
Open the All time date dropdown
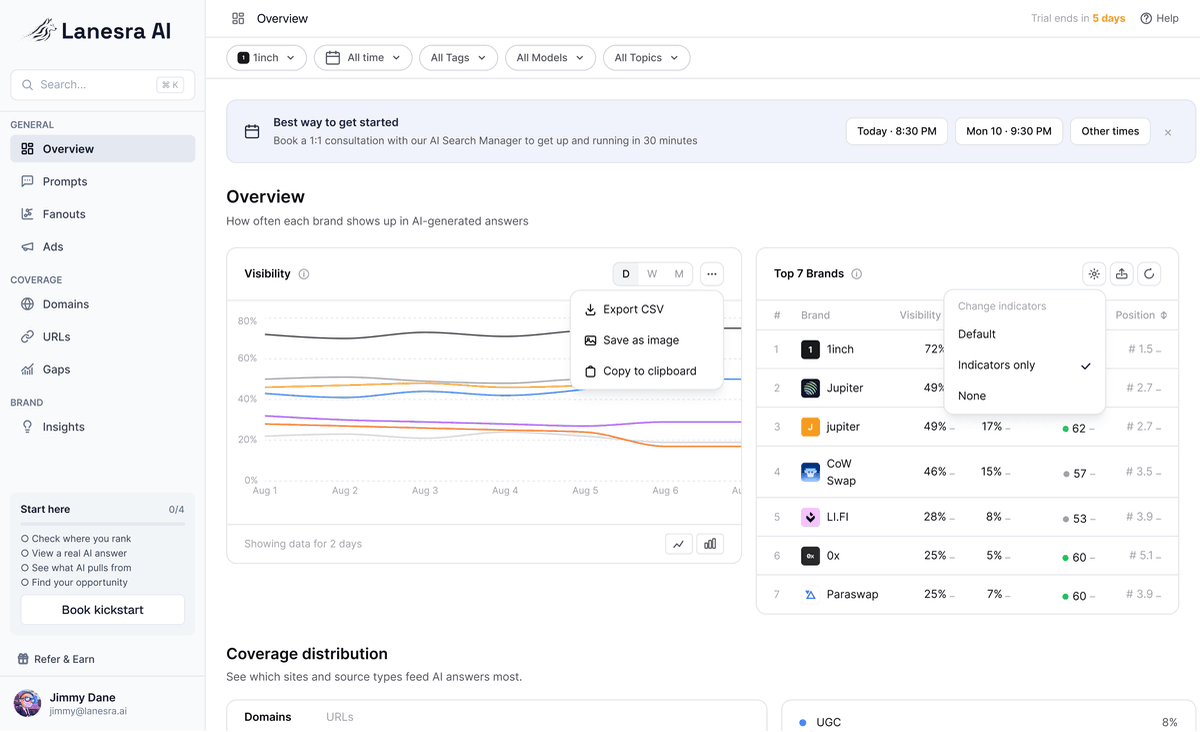(x=363, y=58)
